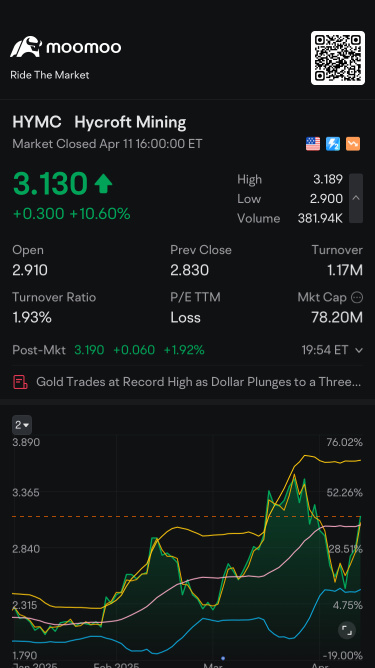The height and width of the screenshot is (668, 375).
Task: Open the Mkt Cap more-info circle icon
Action: [x=357, y=297]
